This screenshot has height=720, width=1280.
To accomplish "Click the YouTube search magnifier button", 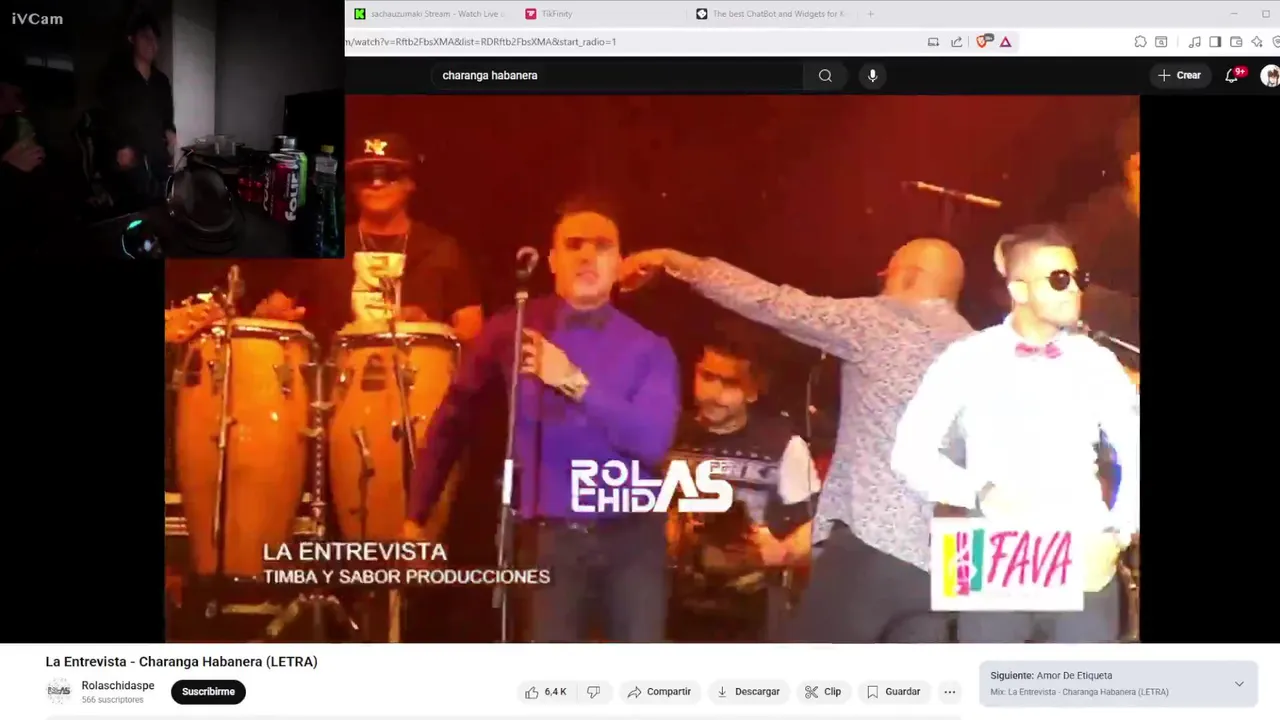I will [825, 75].
